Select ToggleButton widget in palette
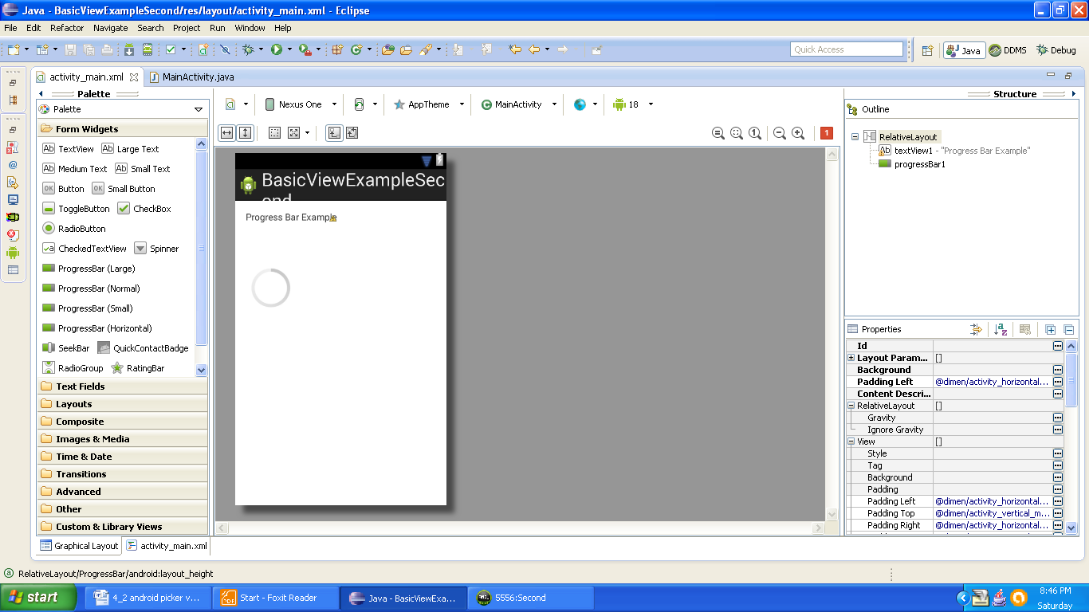 tap(76, 208)
